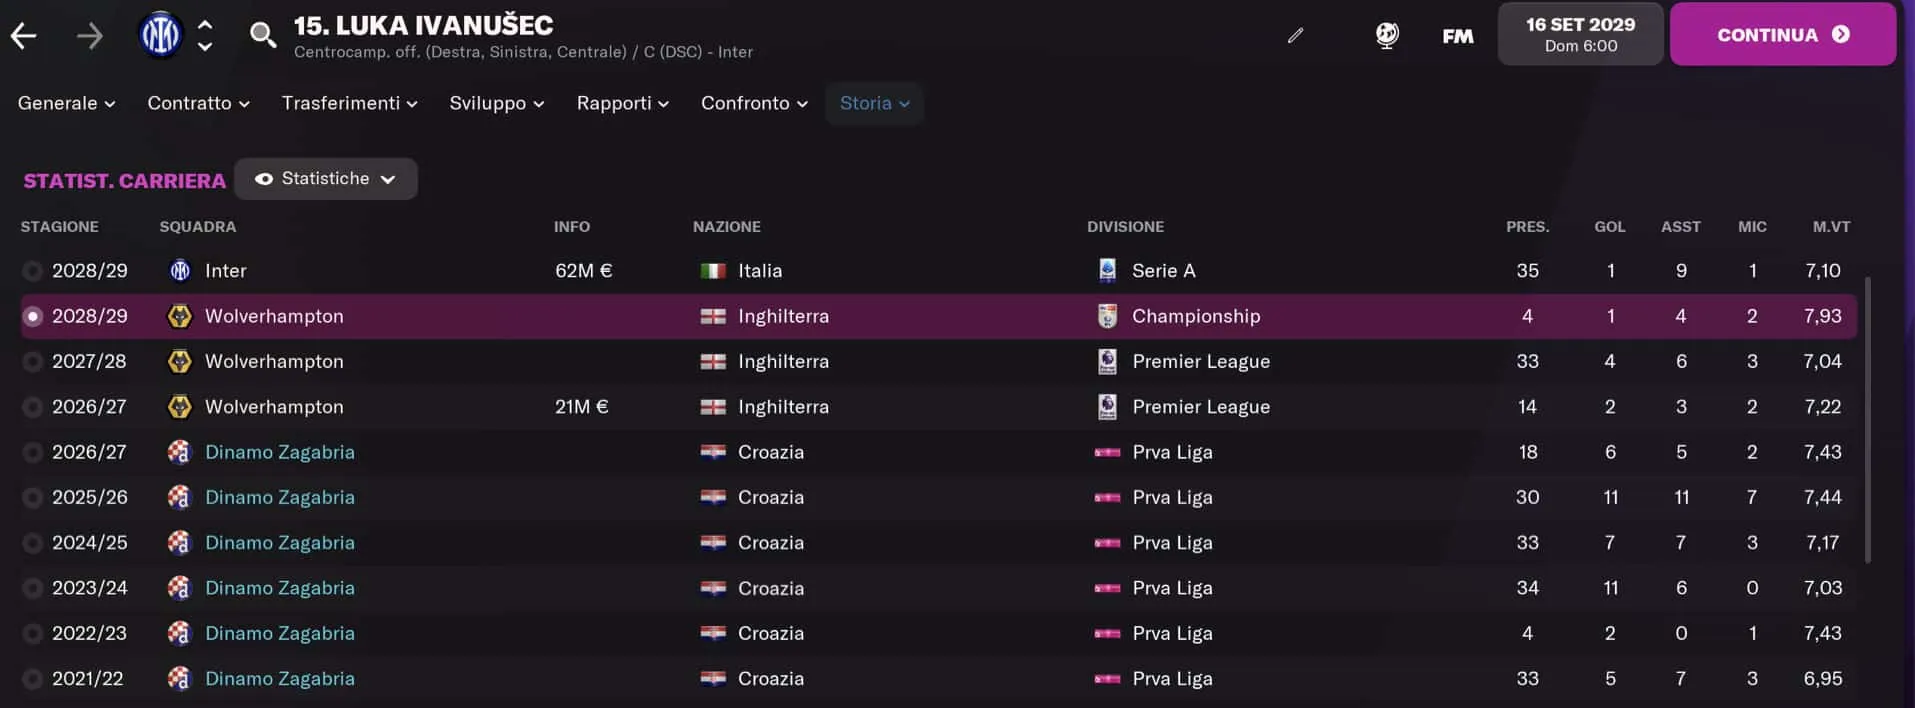This screenshot has width=1915, height=708.
Task: Click the FM logo icon
Action: [1457, 36]
